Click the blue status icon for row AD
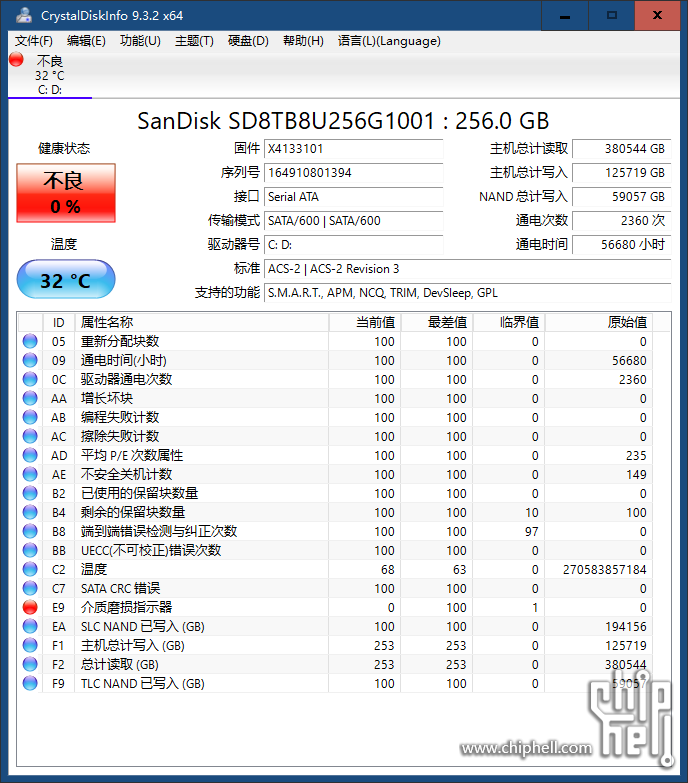Viewport: 688px width, 783px height. [x=30, y=455]
